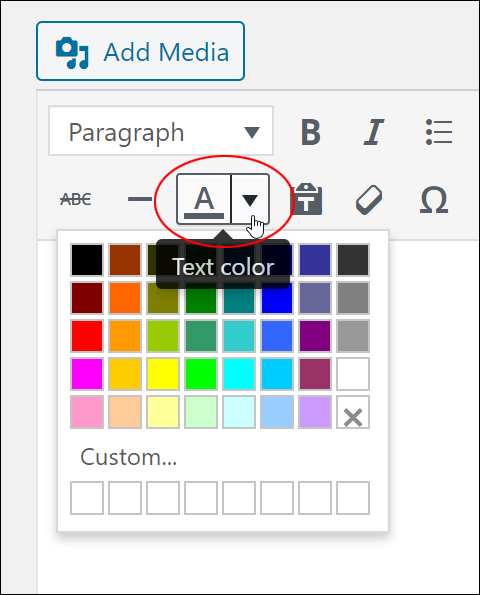Screen dimensions: 480x595
Task: Toggle Italic formatting
Action: (374, 132)
